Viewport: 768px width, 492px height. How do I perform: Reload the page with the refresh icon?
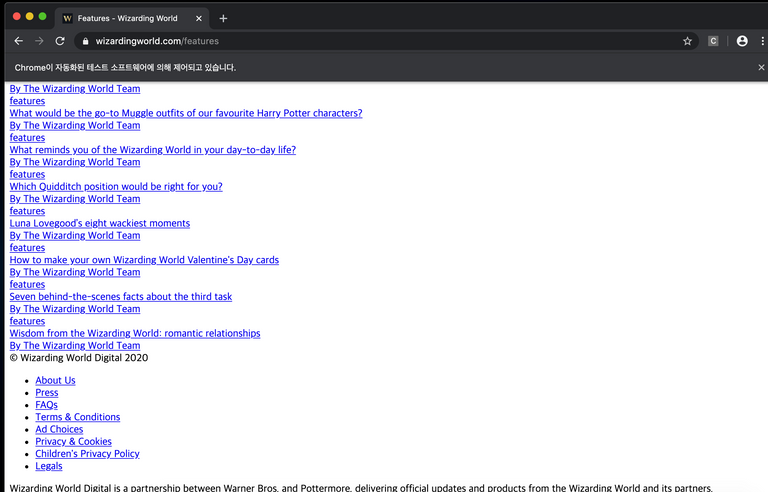pyautogui.click(x=60, y=41)
